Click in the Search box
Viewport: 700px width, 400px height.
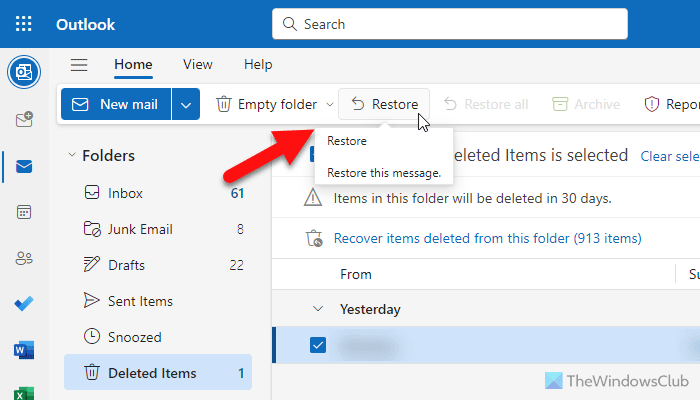[450, 23]
